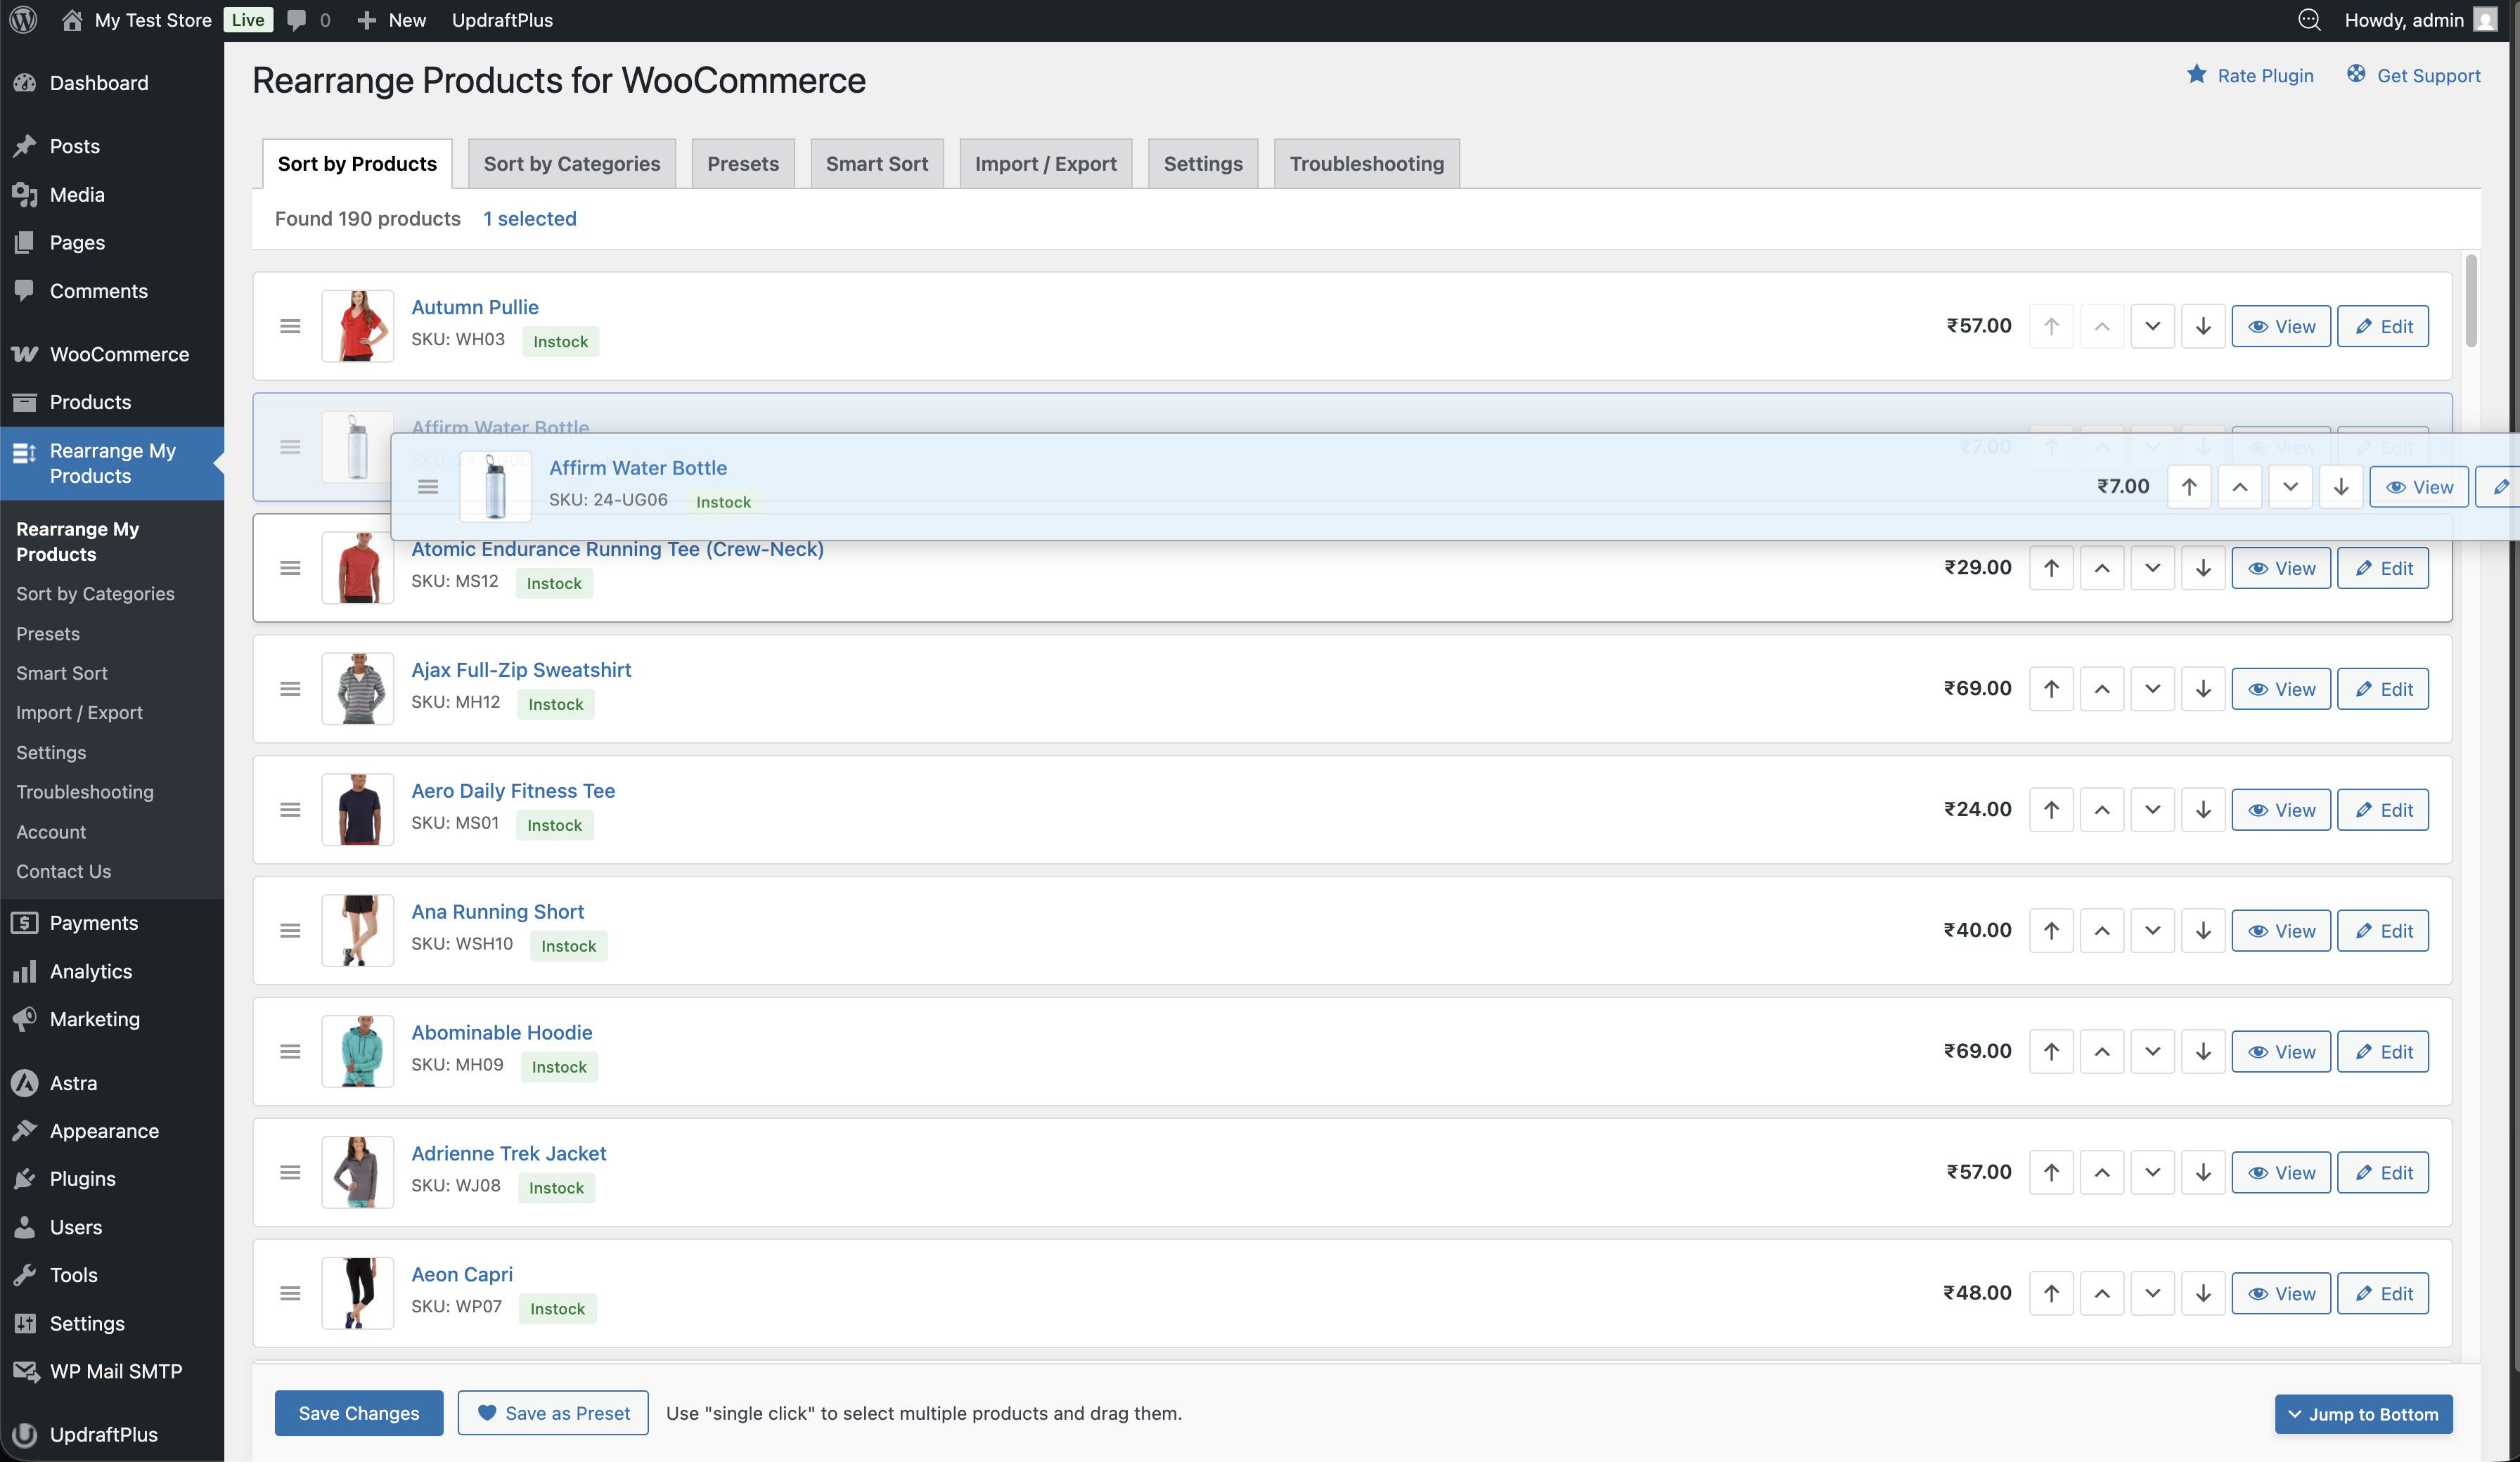Open New content menu in admin bar

click(392, 20)
